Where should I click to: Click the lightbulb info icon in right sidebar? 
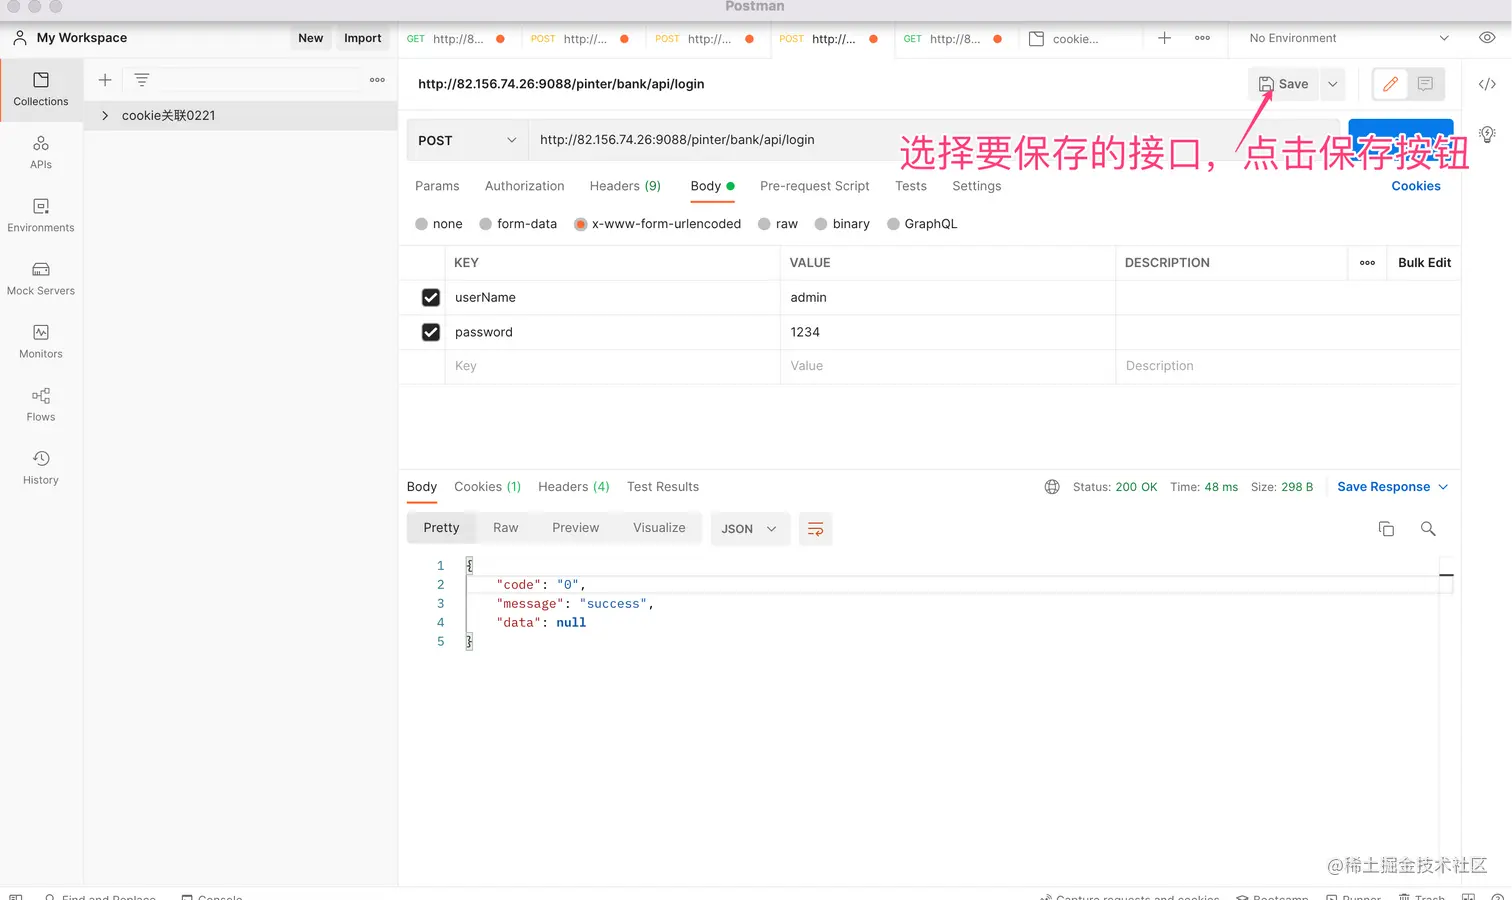[x=1487, y=135]
